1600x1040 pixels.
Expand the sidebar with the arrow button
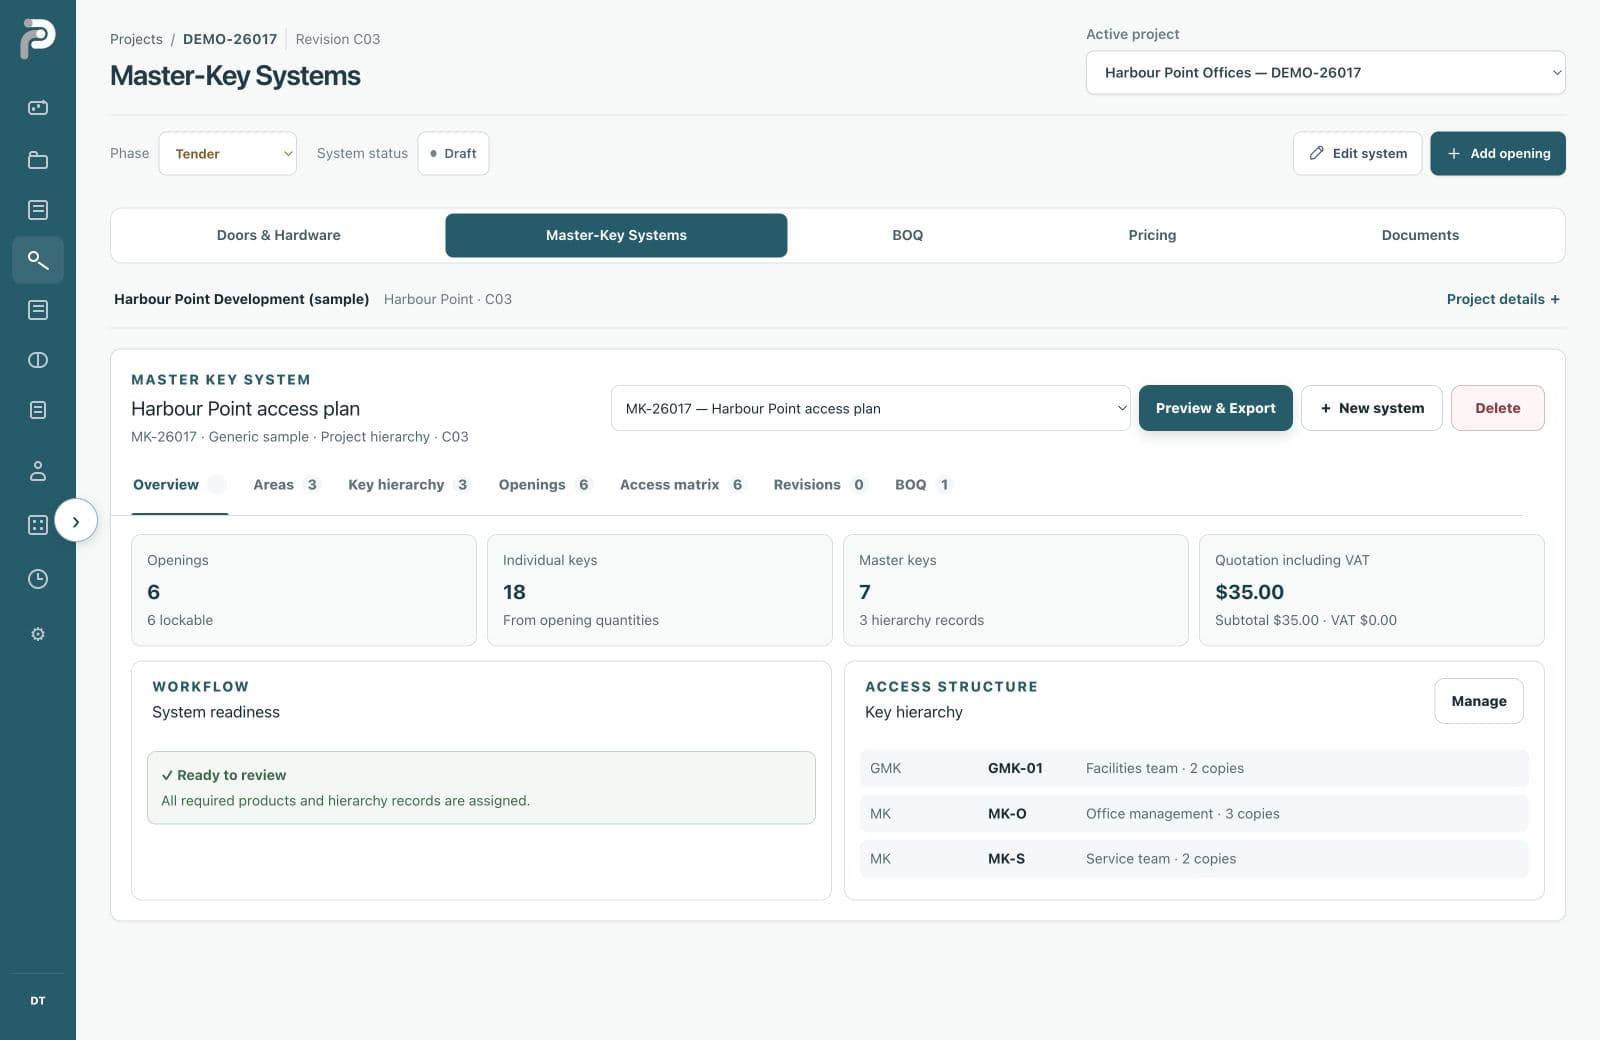tap(76, 521)
